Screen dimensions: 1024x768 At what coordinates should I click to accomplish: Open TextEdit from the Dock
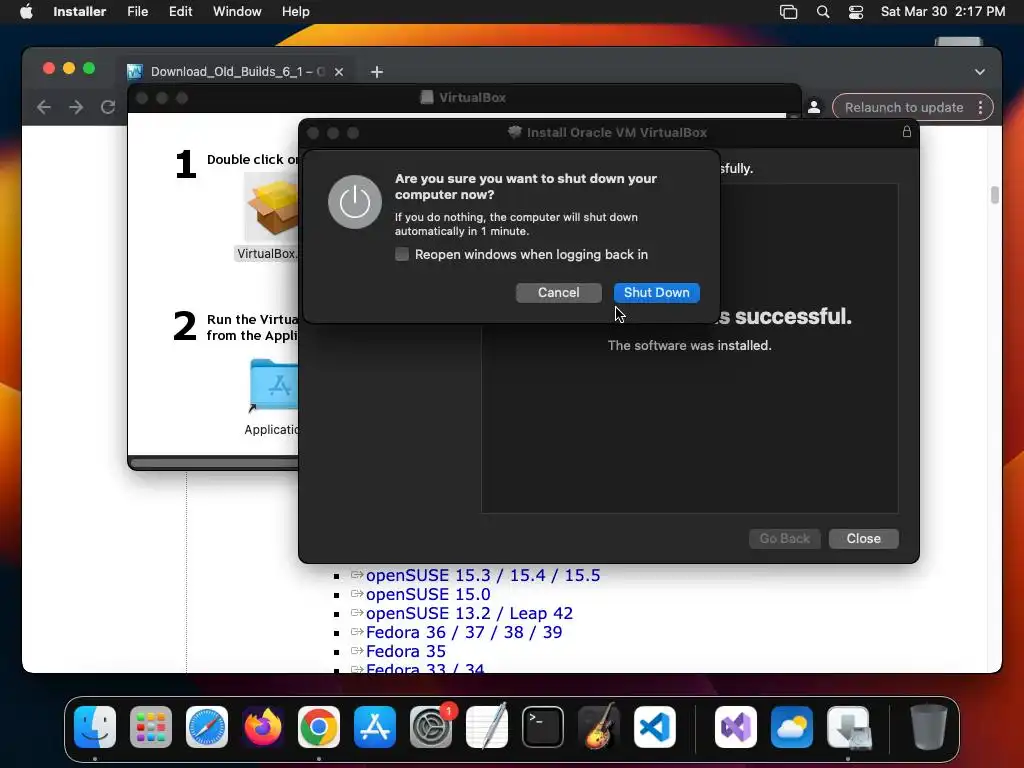[x=487, y=727]
